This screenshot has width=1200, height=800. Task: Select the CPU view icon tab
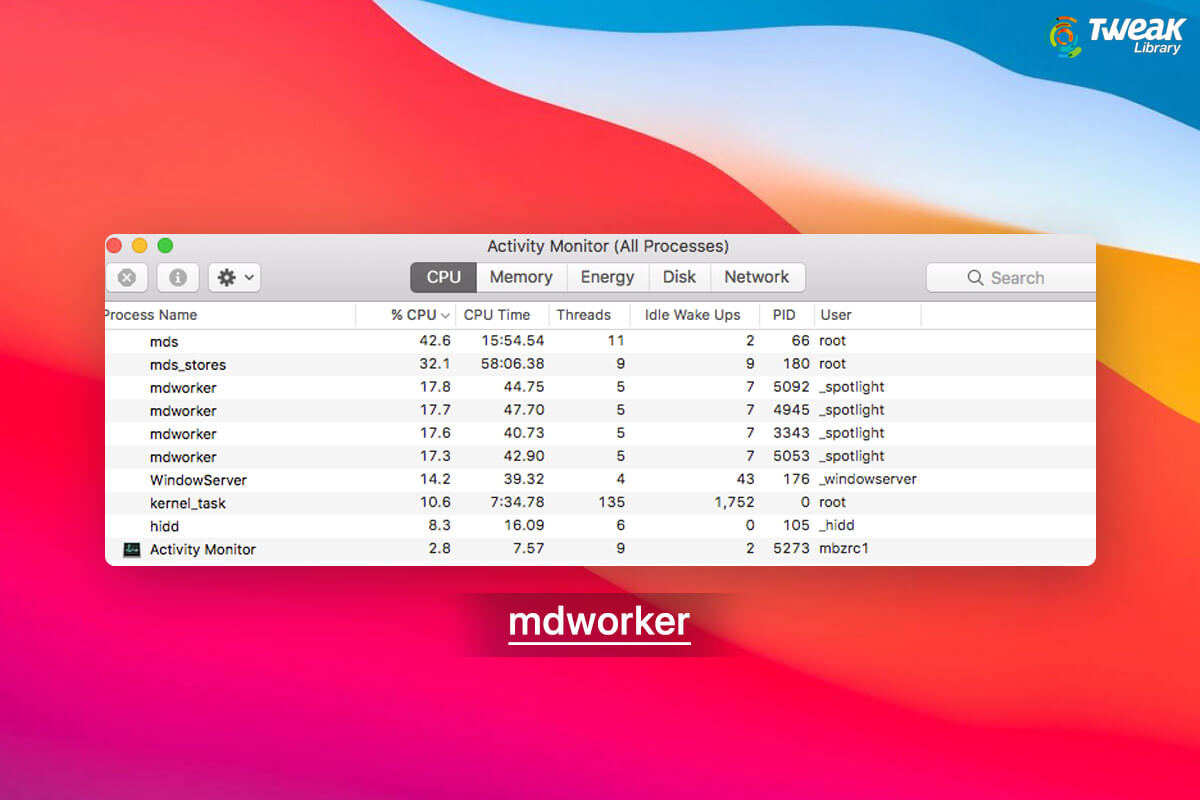(x=442, y=277)
